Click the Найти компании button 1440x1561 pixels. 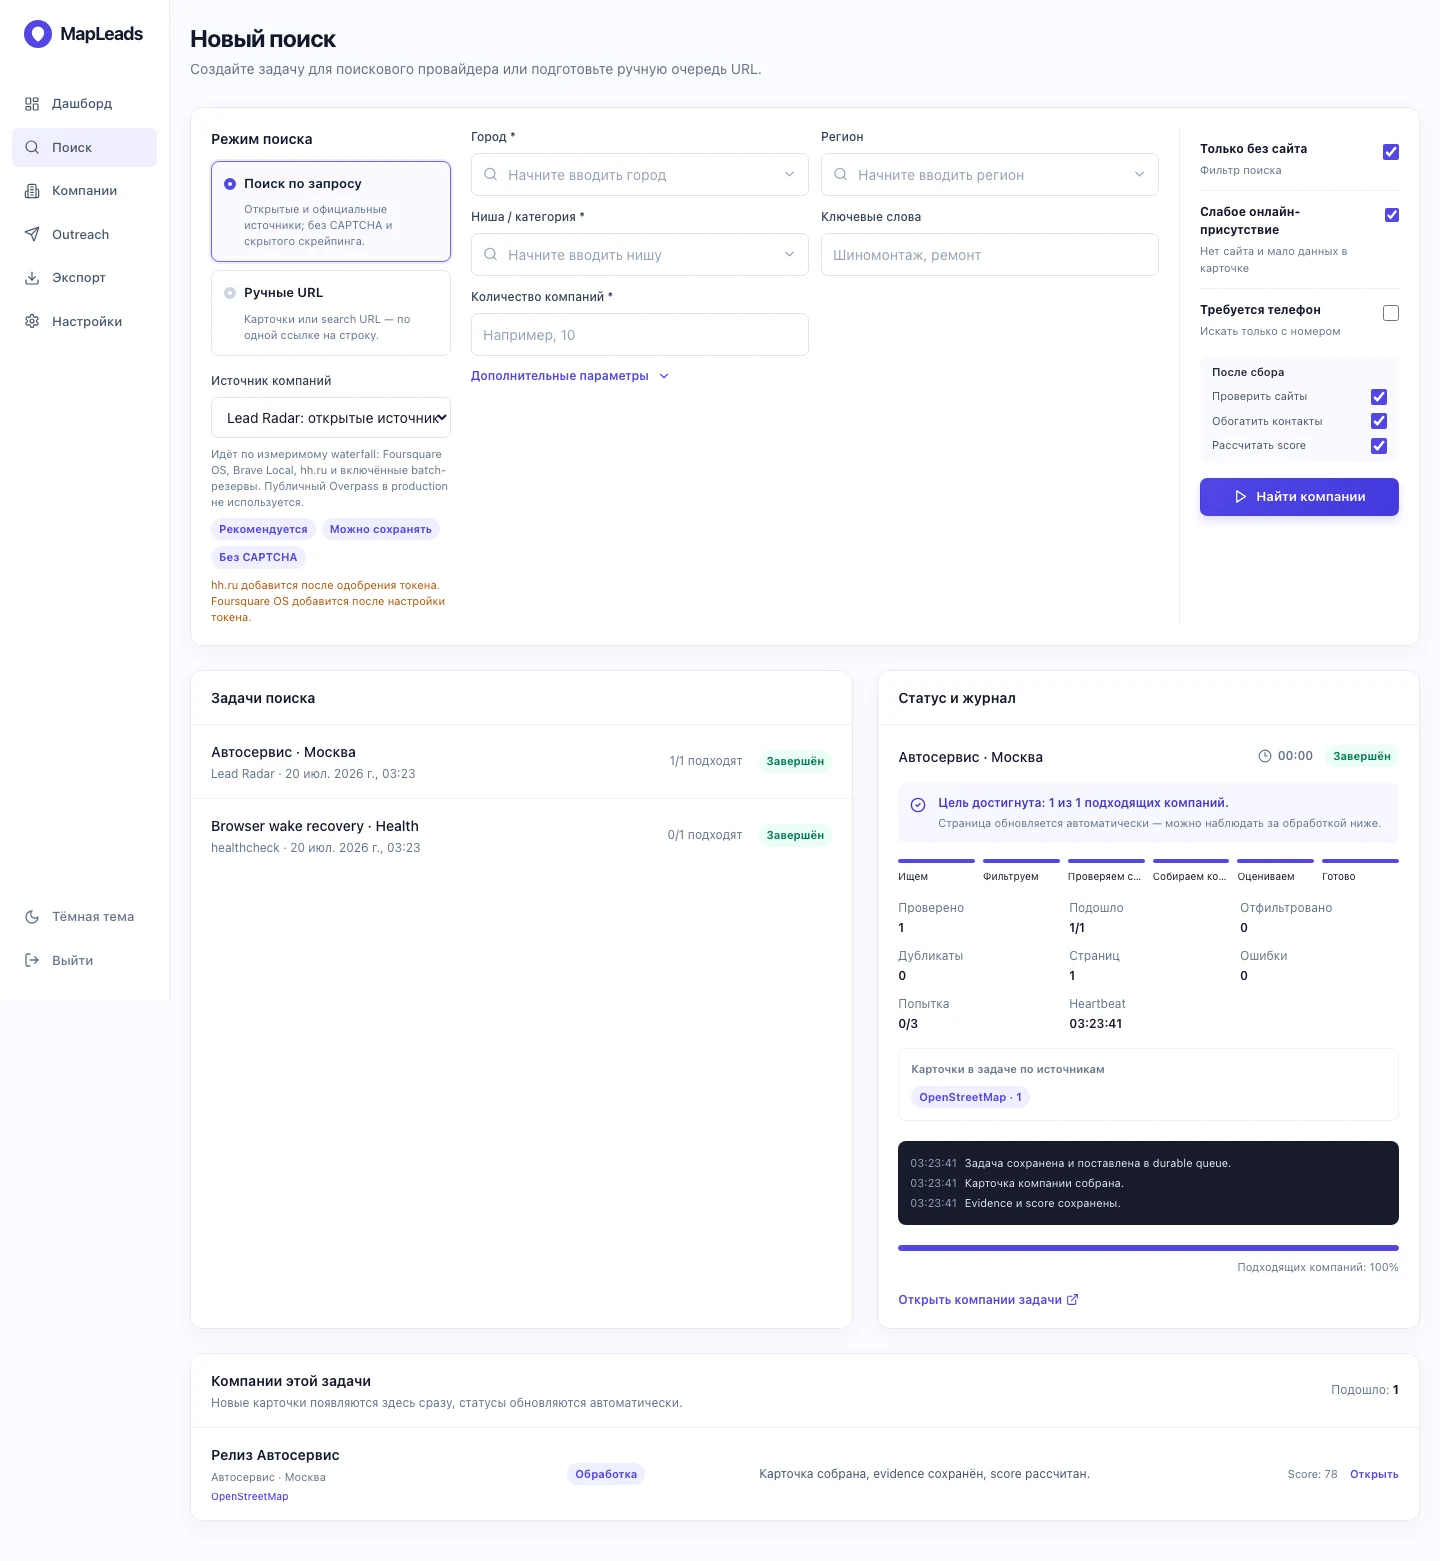click(1299, 497)
